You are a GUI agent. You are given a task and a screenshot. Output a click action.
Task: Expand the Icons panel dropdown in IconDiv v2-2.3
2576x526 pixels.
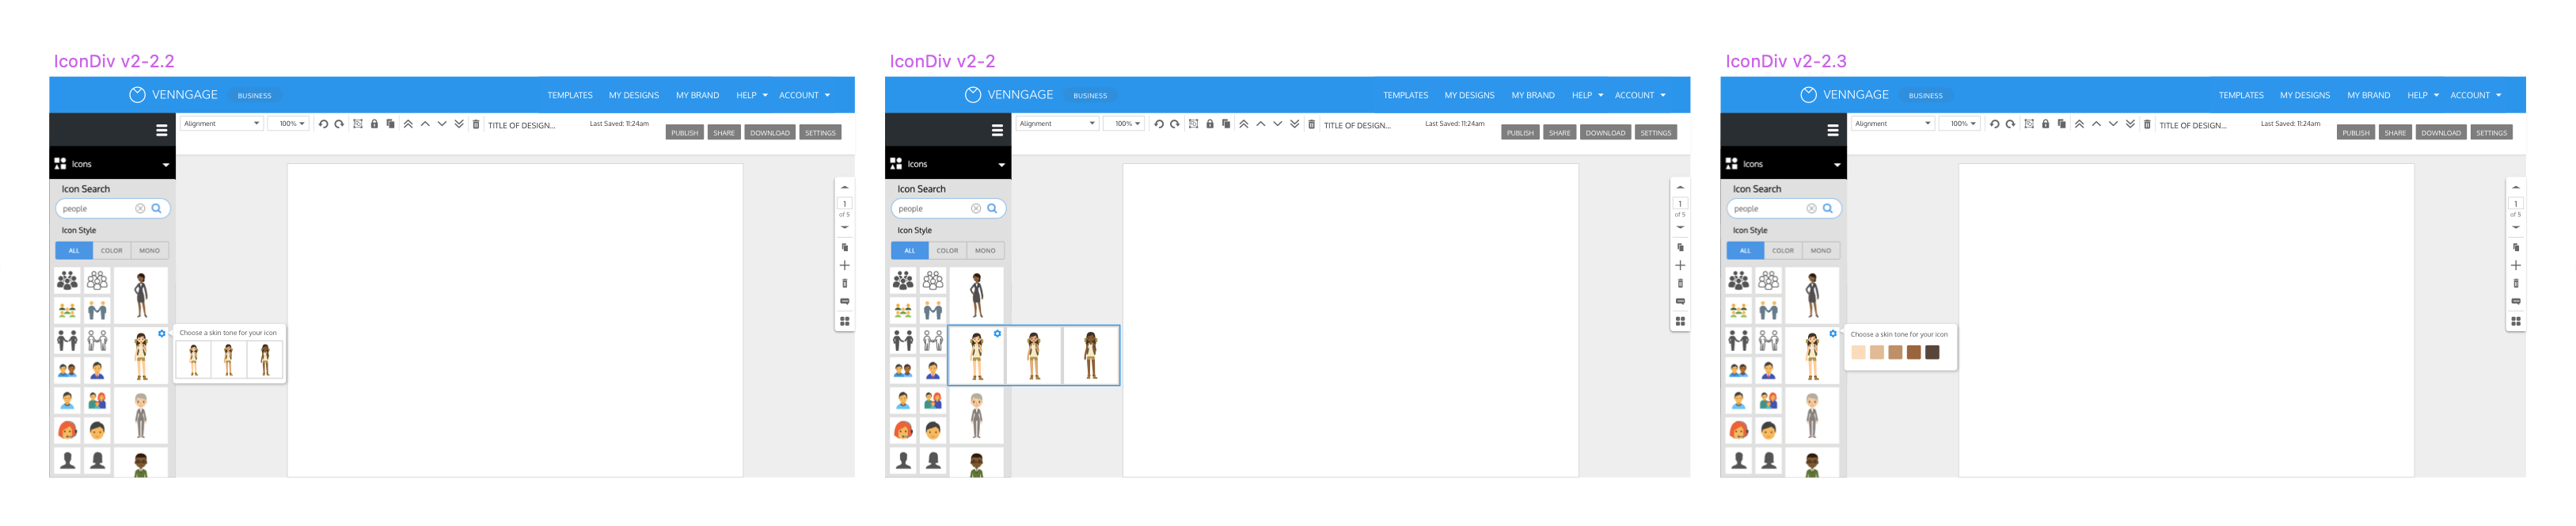(1837, 164)
